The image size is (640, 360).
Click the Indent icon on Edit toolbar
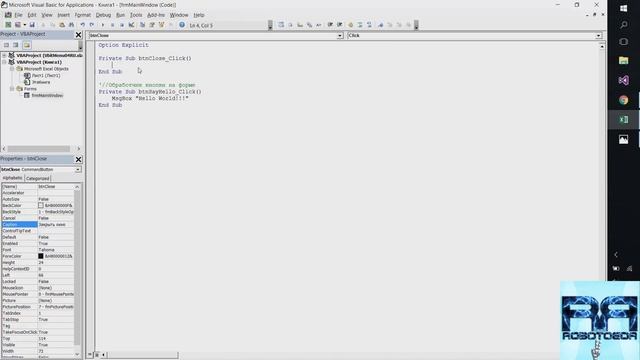tap(330, 25)
